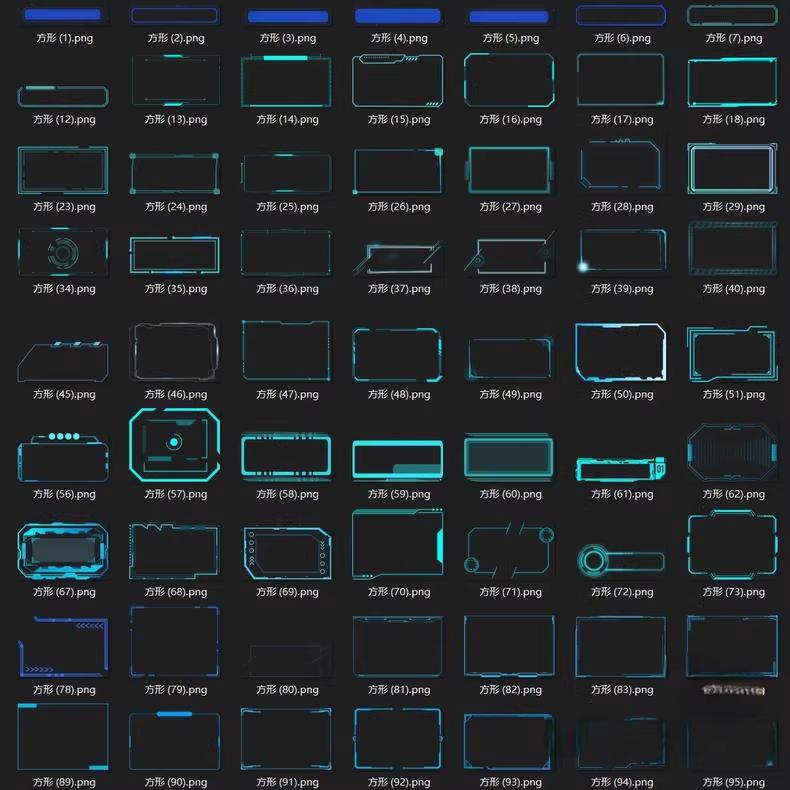Select the 方形 (15).png thumbnail
Image resolution: width=790 pixels, height=790 pixels.
tap(397, 81)
